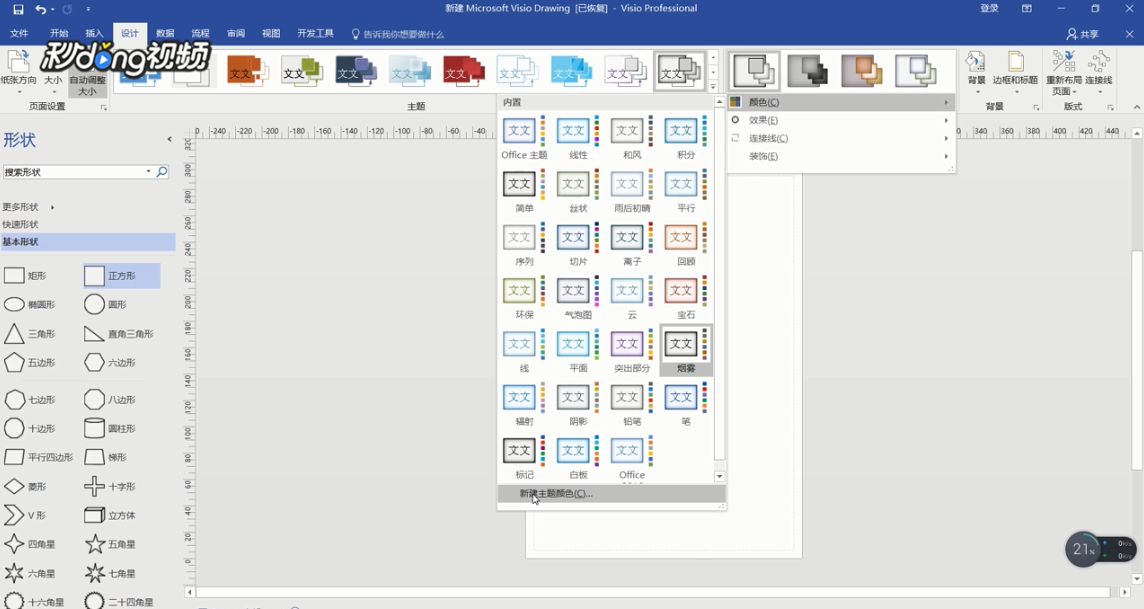Image resolution: width=1144 pixels, height=609 pixels.
Task: Select the 圆形 circle shape
Action: [x=106, y=305]
